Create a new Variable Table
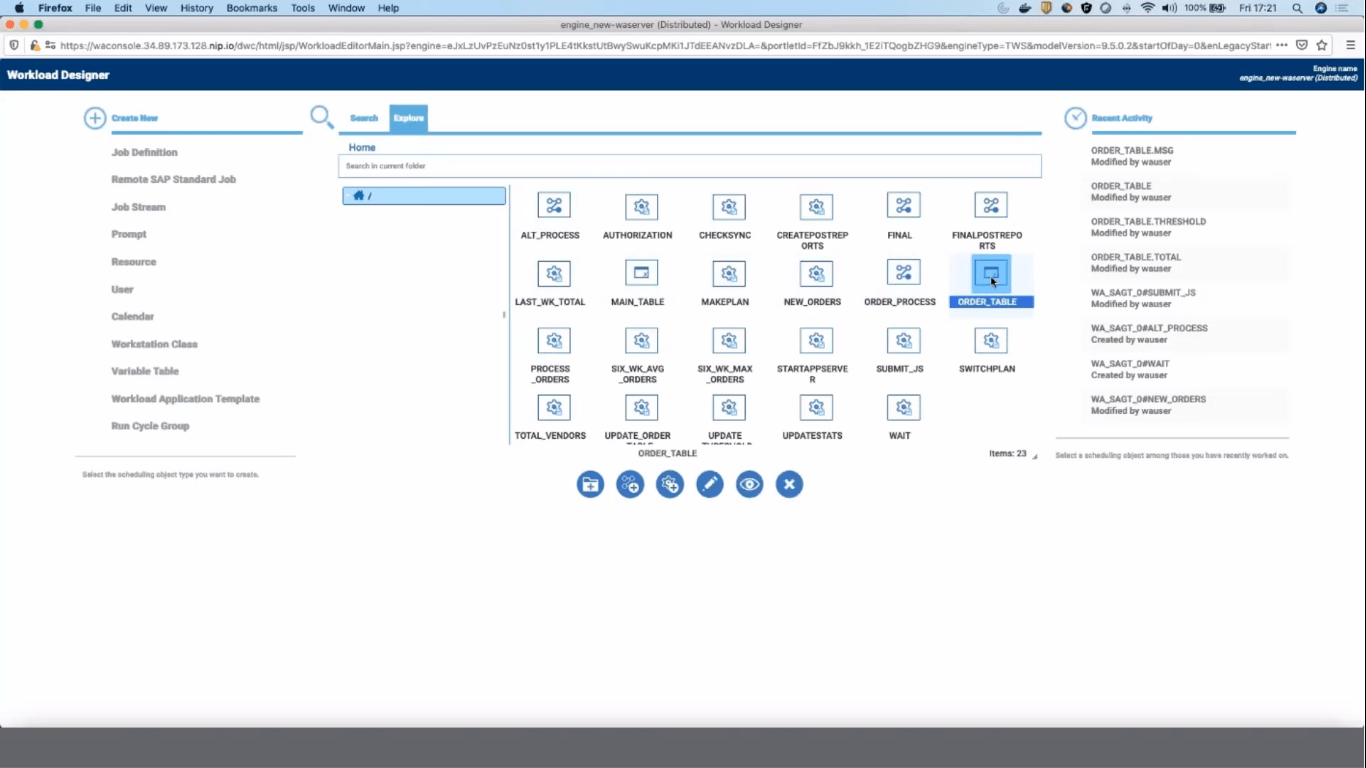Screen dimensions: 1366x768 145,371
